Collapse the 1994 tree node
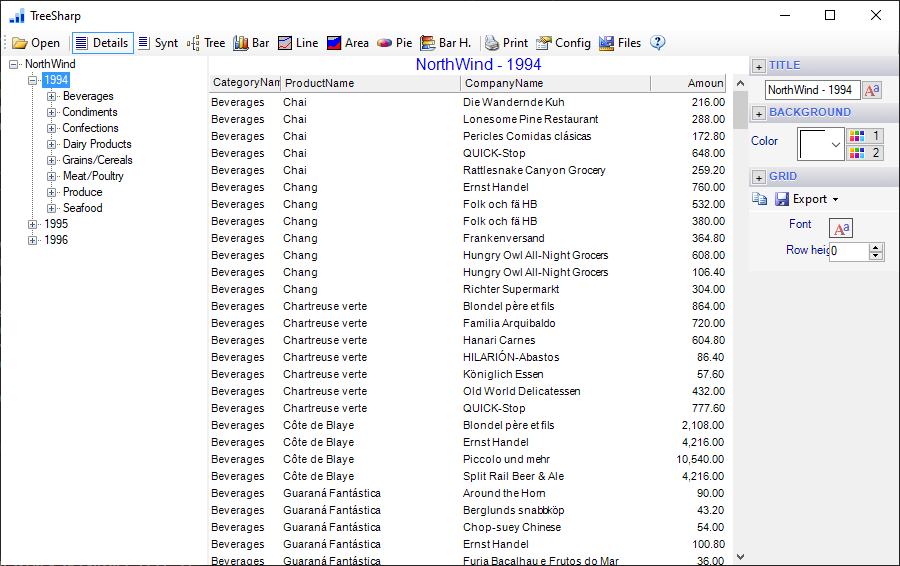 pyautogui.click(x=33, y=80)
